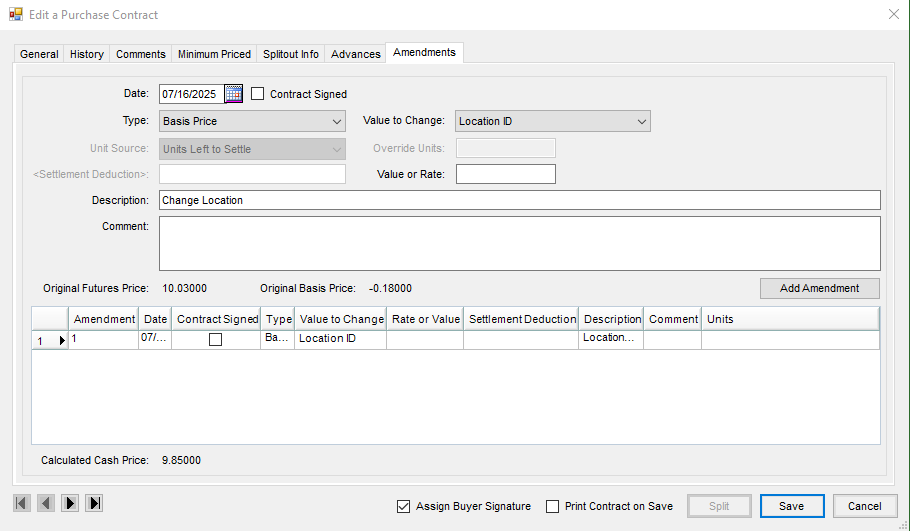This screenshot has width=910, height=531.
Task: Sort by Value to Change column header
Action: coord(341,319)
